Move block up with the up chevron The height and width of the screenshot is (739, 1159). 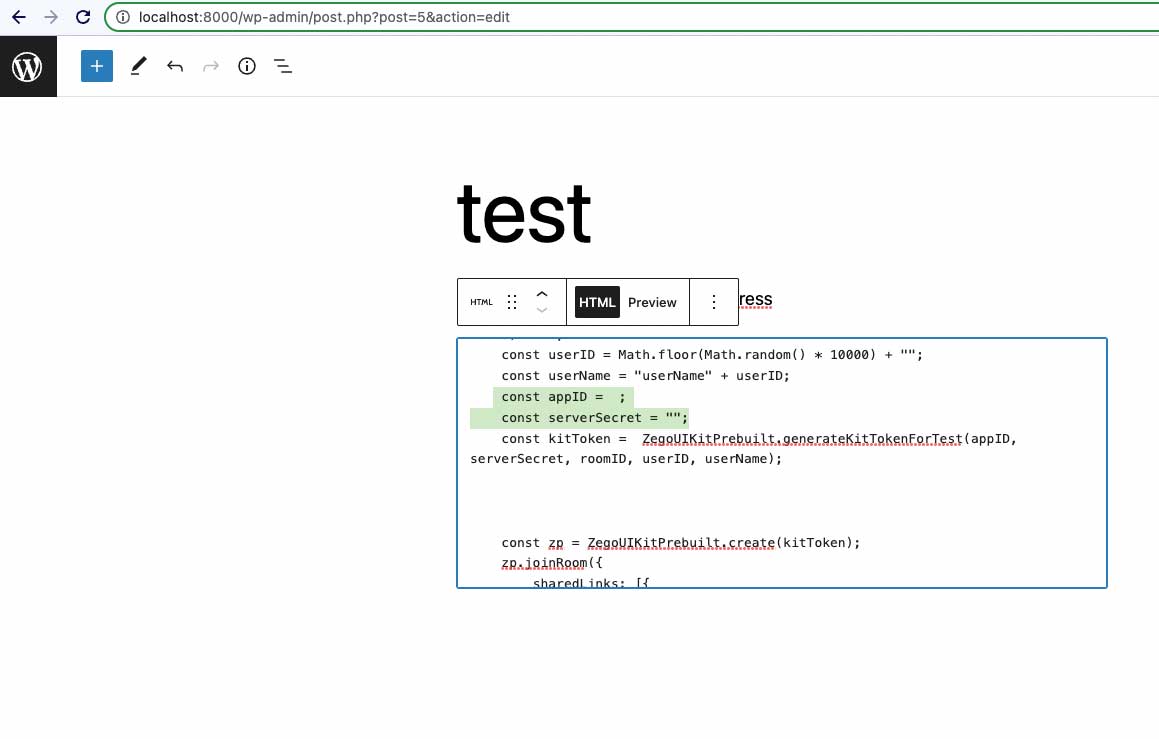point(542,294)
